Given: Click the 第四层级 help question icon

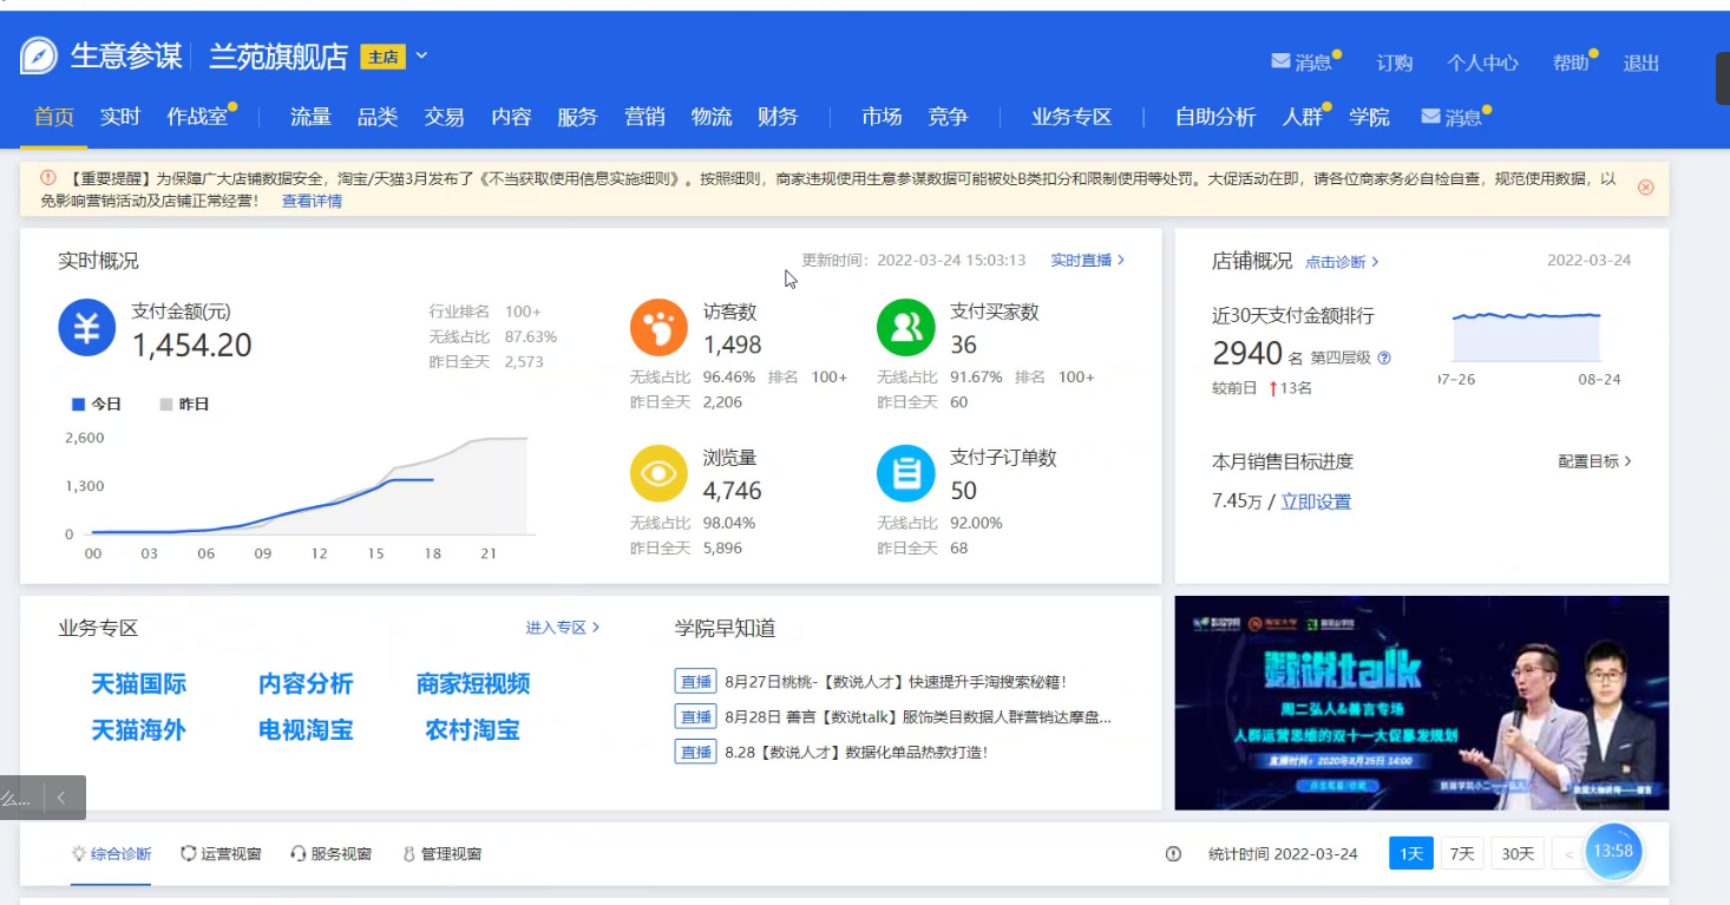Looking at the screenshot, I should pyautogui.click(x=1384, y=358).
